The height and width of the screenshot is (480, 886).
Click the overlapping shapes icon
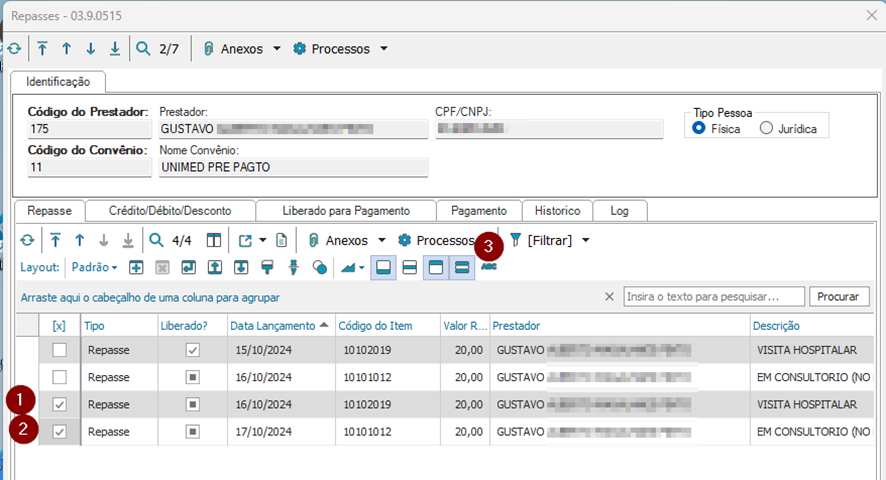pyautogui.click(x=320, y=267)
